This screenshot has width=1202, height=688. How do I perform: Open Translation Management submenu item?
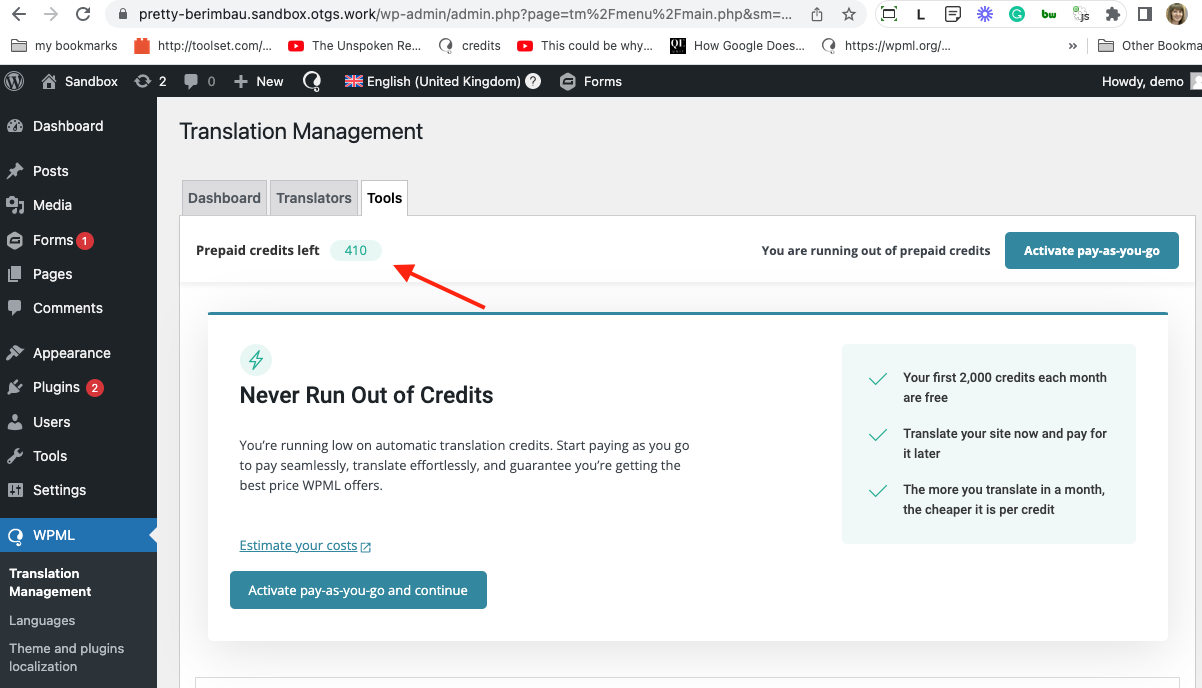(51, 582)
